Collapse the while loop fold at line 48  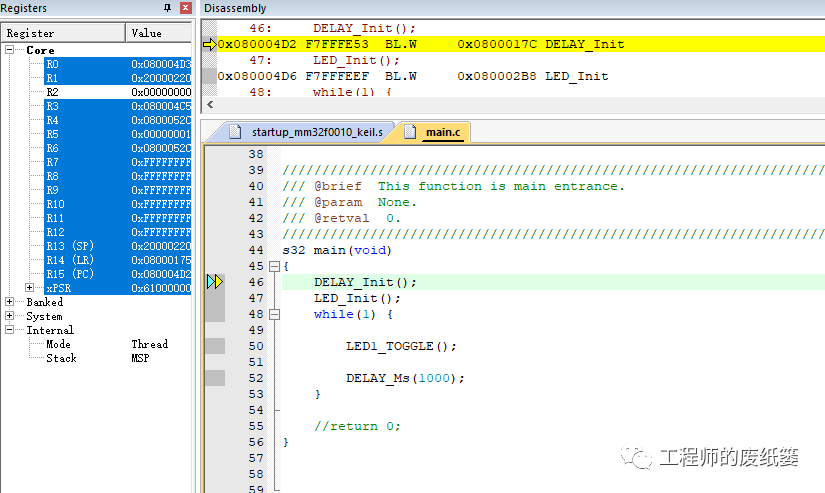coord(274,314)
